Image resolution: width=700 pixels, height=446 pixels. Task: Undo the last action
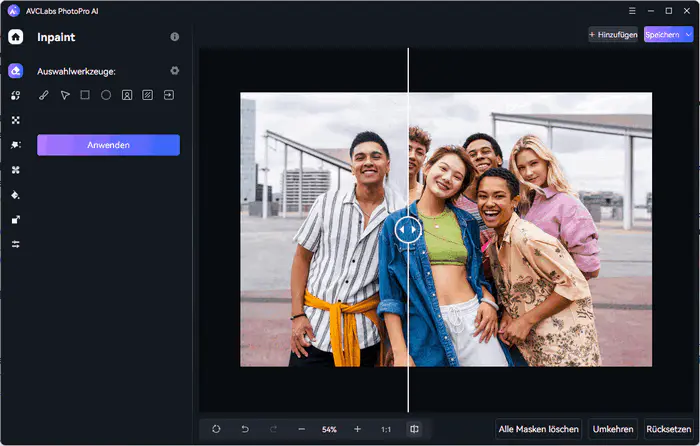point(245,429)
